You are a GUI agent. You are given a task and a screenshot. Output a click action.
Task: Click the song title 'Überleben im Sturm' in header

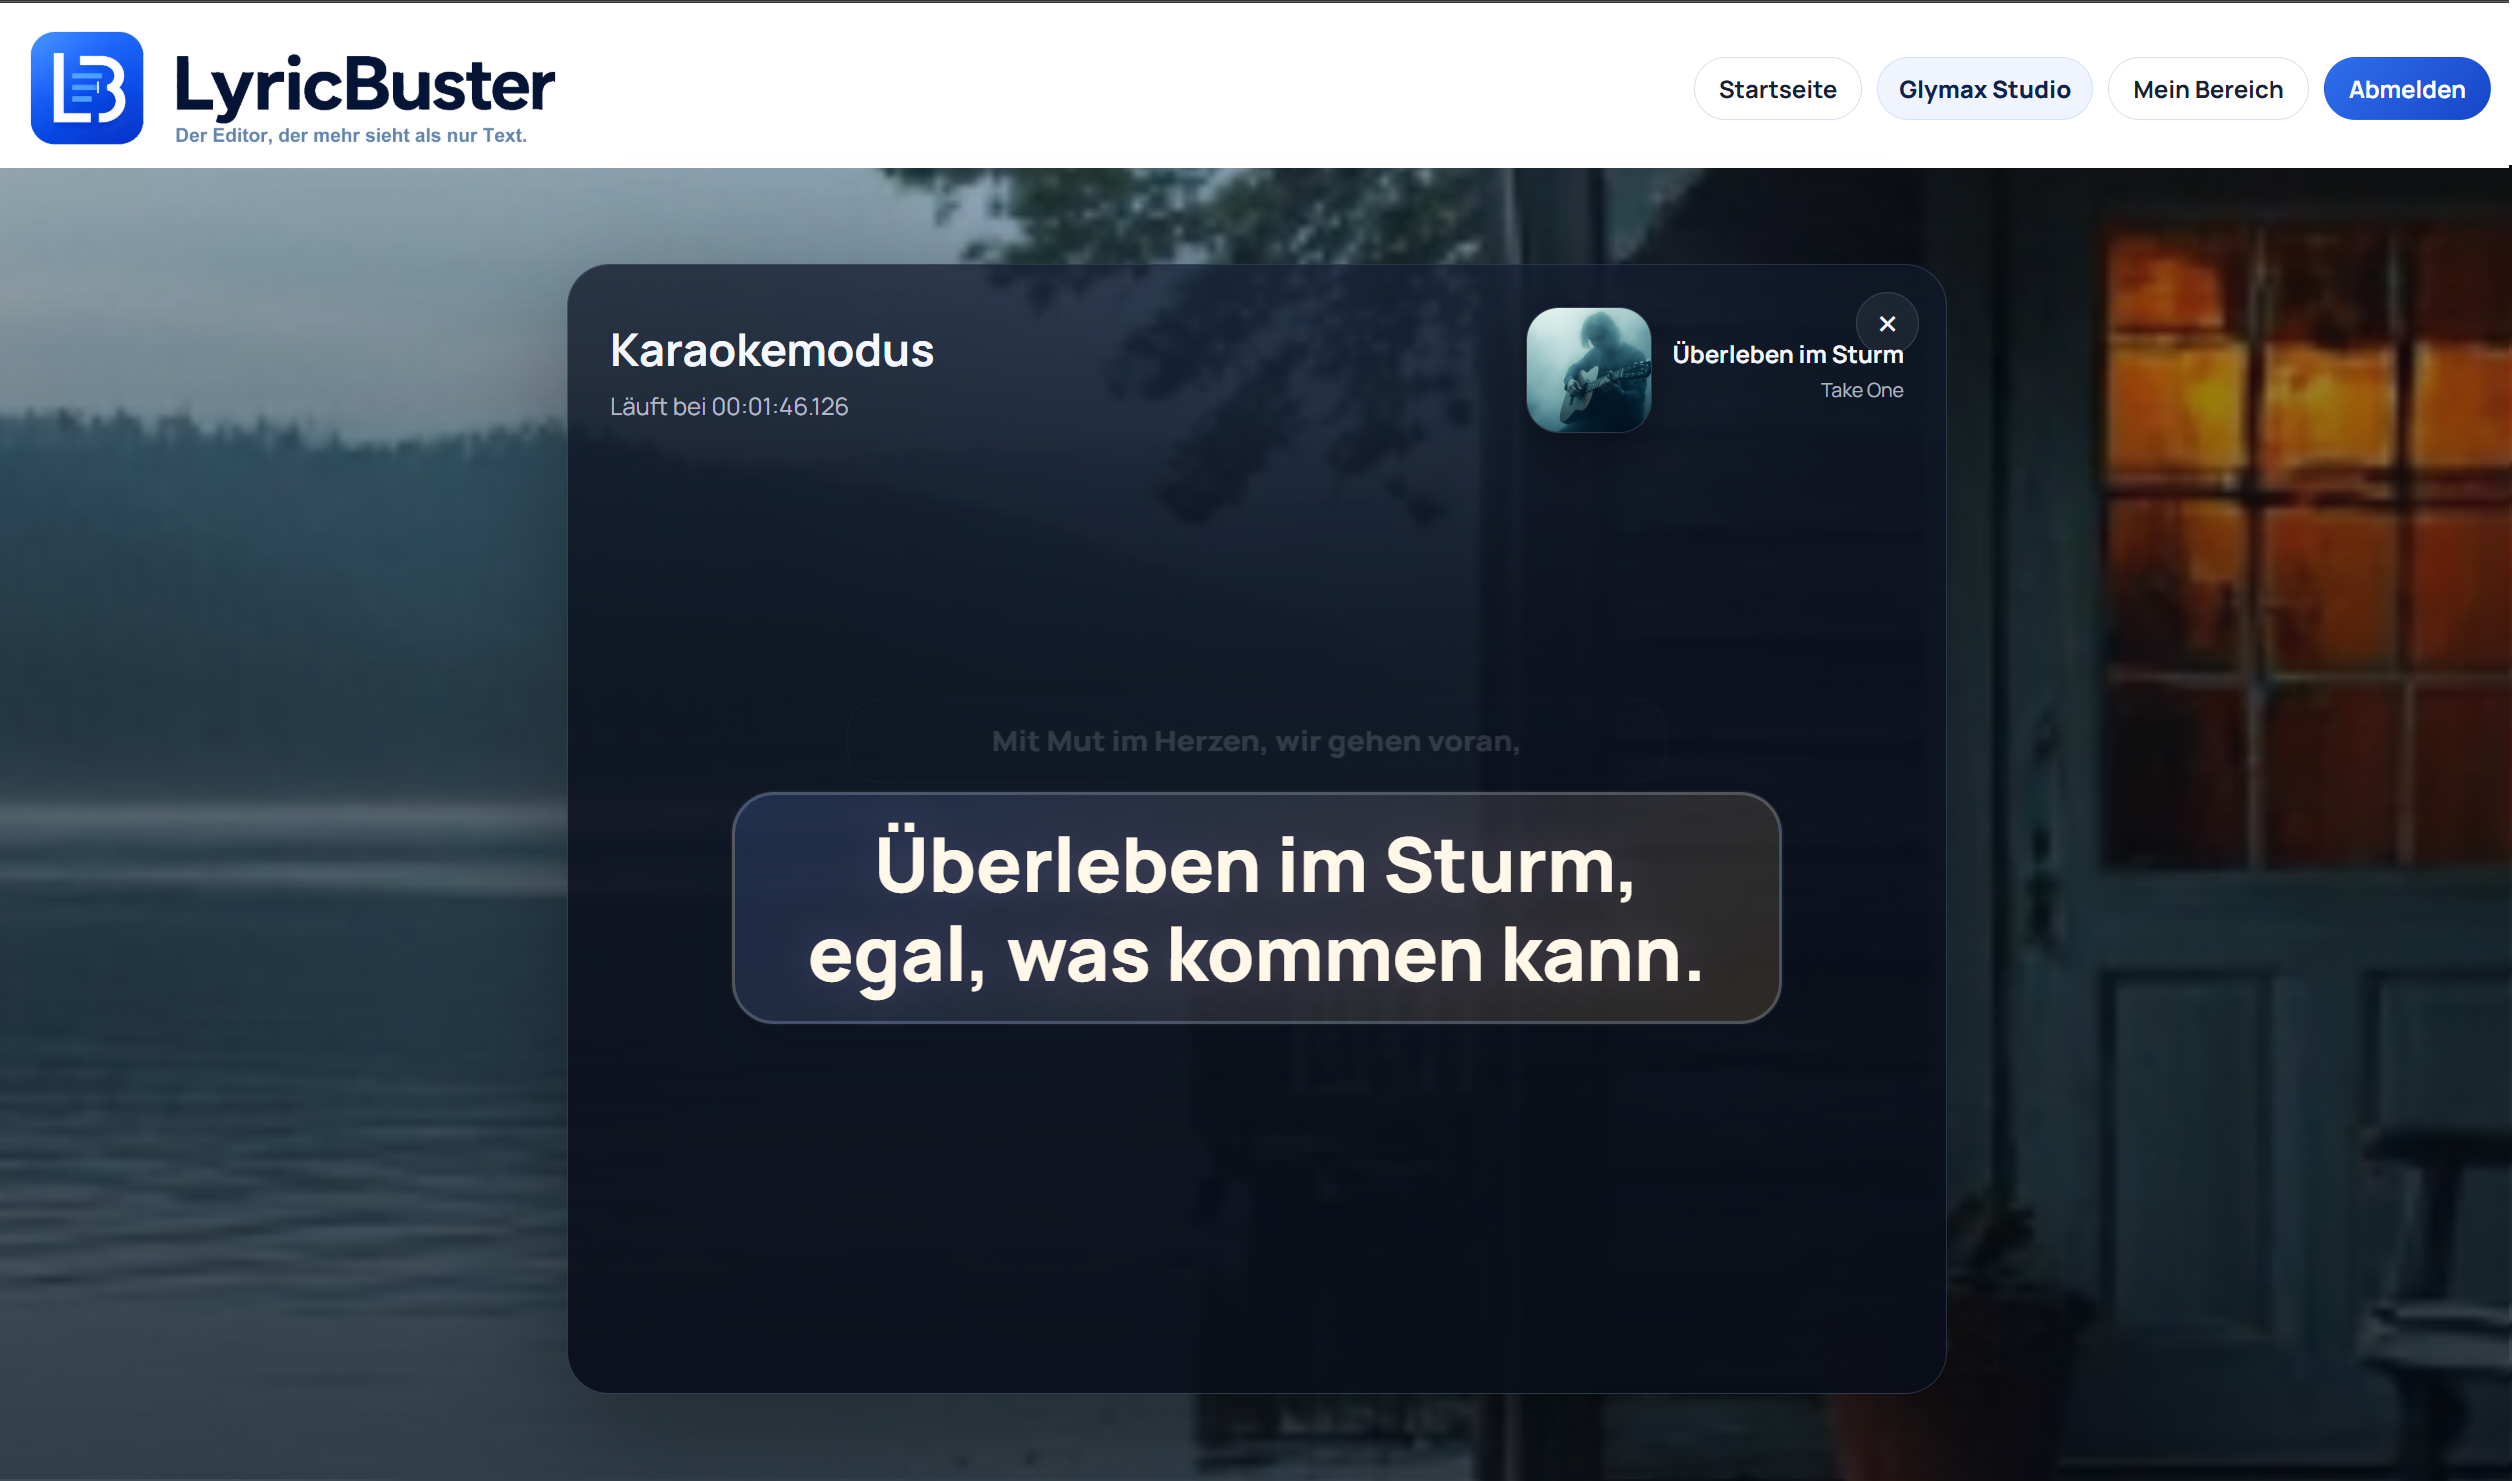tap(1787, 355)
